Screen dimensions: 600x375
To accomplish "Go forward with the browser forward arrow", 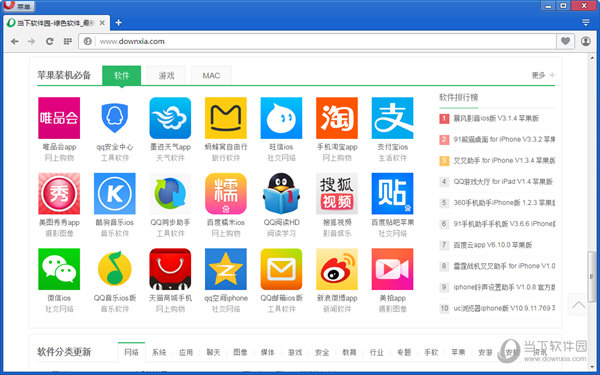I will pyautogui.click(x=32, y=41).
